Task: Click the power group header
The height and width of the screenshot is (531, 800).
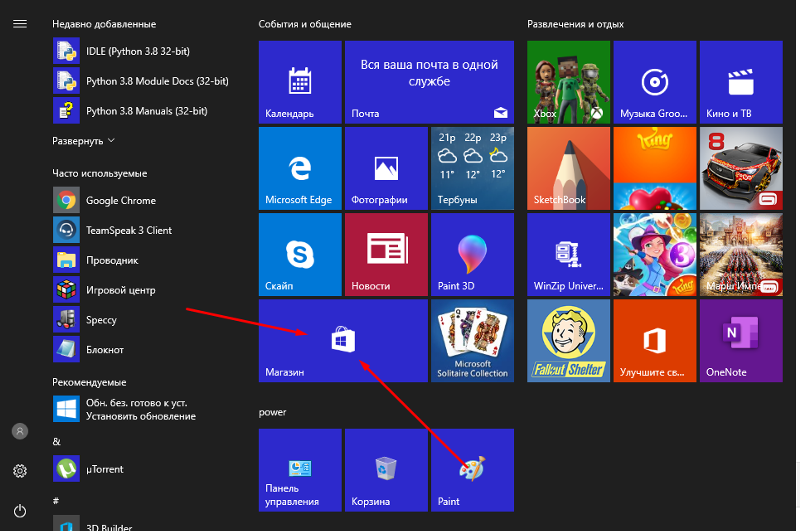Action: (x=272, y=412)
